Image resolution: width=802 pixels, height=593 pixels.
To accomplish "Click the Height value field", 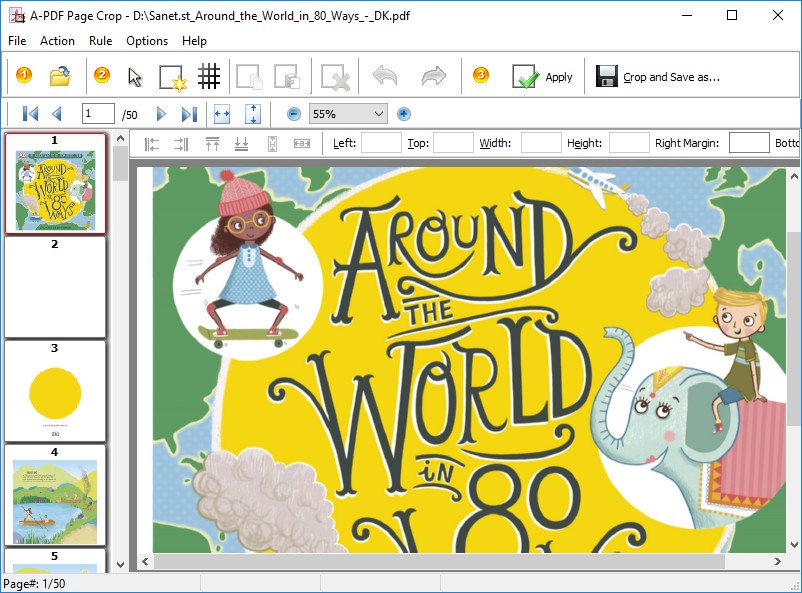I will click(629, 143).
